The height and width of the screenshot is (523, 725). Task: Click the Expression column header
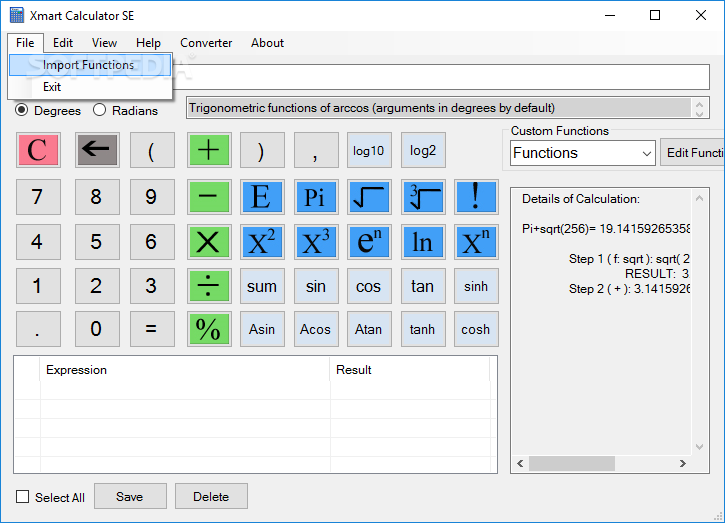coord(184,369)
